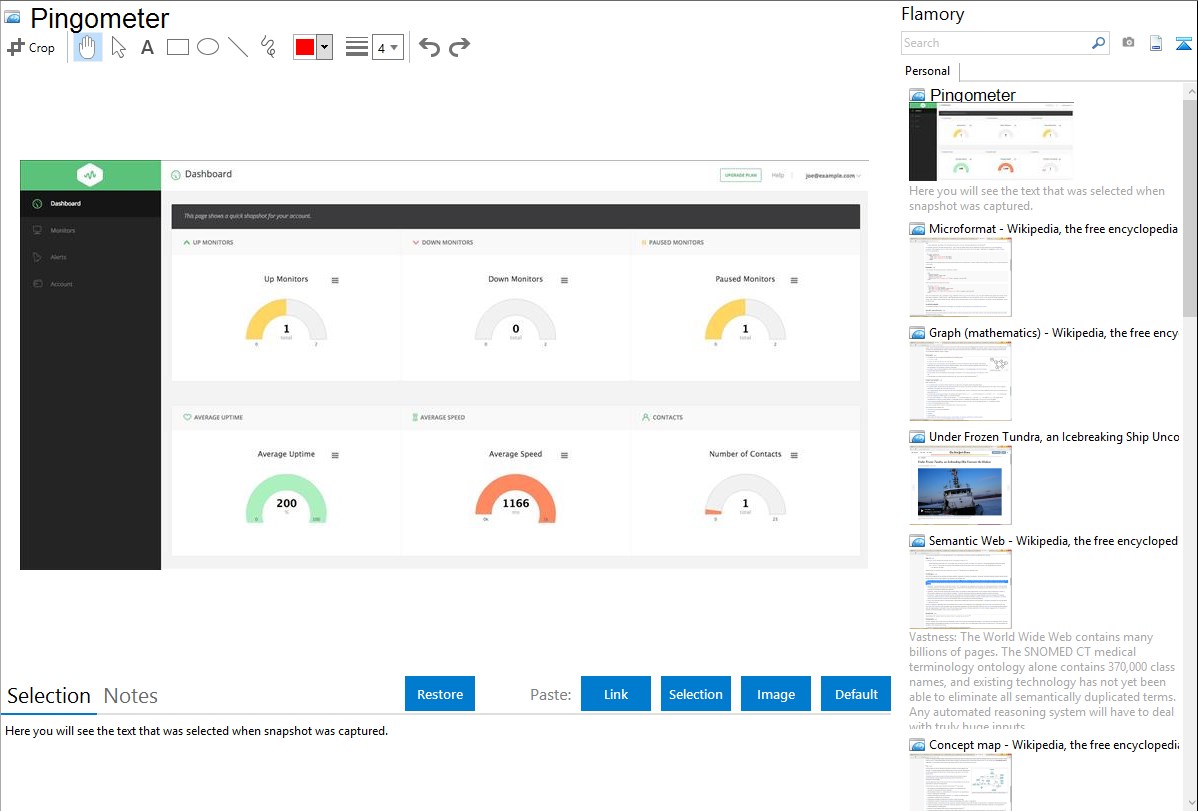The height and width of the screenshot is (811, 1198).
Task: Switch to the Selection tab
Action: click(49, 696)
